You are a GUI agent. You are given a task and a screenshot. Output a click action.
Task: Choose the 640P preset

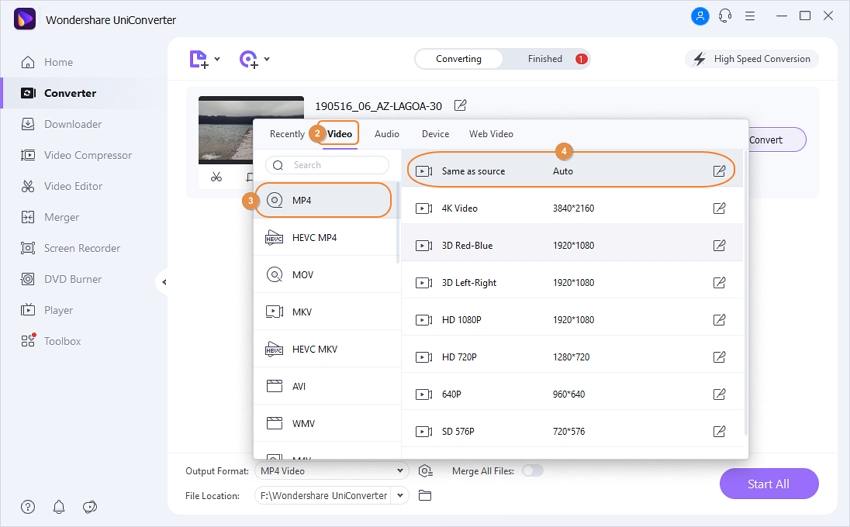click(571, 394)
